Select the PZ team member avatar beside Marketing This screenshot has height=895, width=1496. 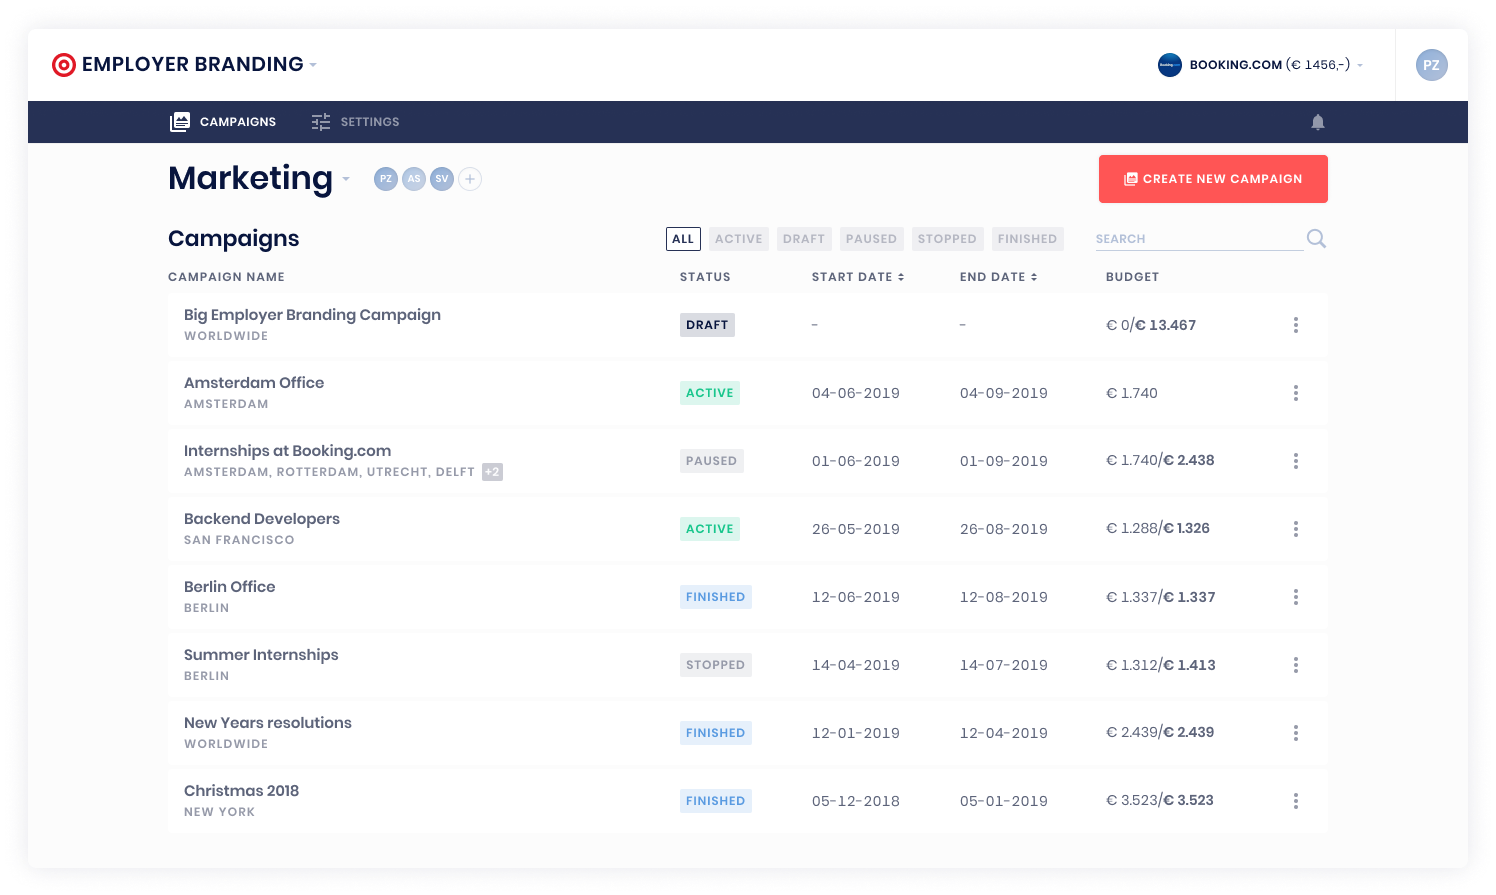click(x=386, y=179)
